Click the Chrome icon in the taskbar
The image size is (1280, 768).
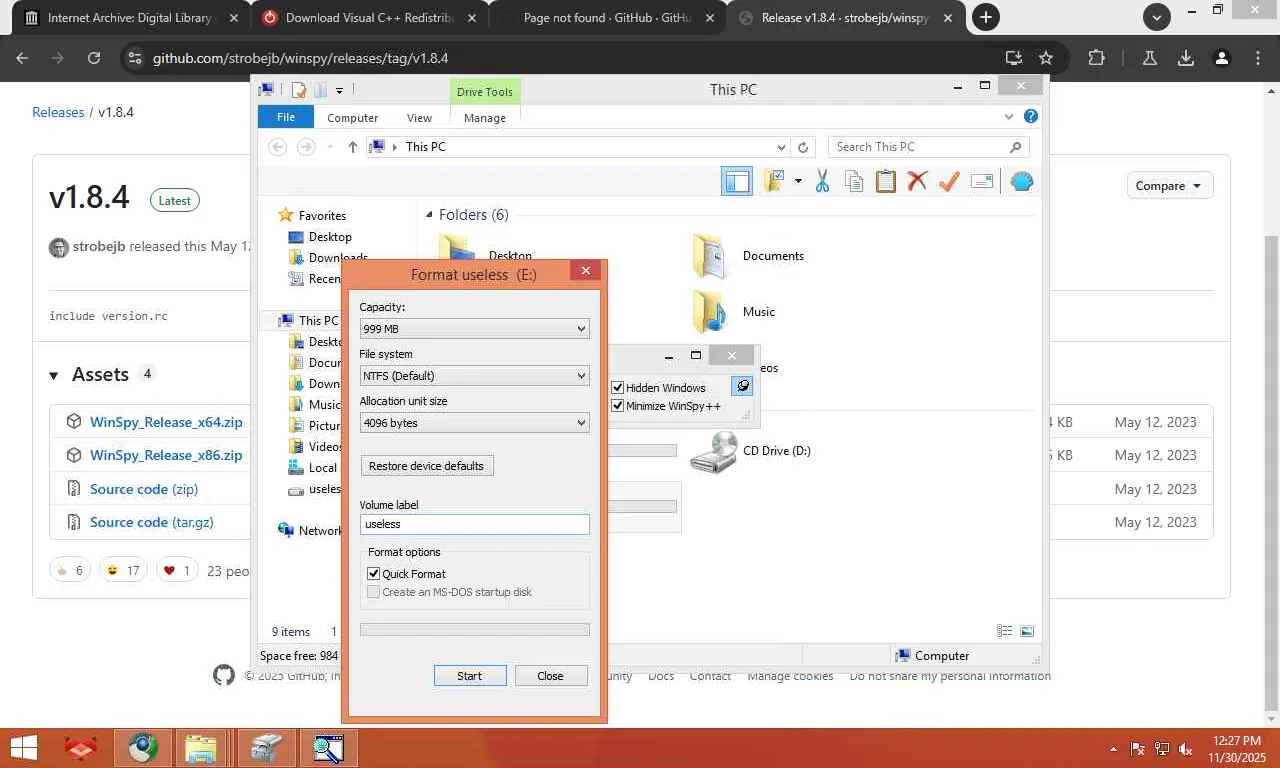(142, 748)
